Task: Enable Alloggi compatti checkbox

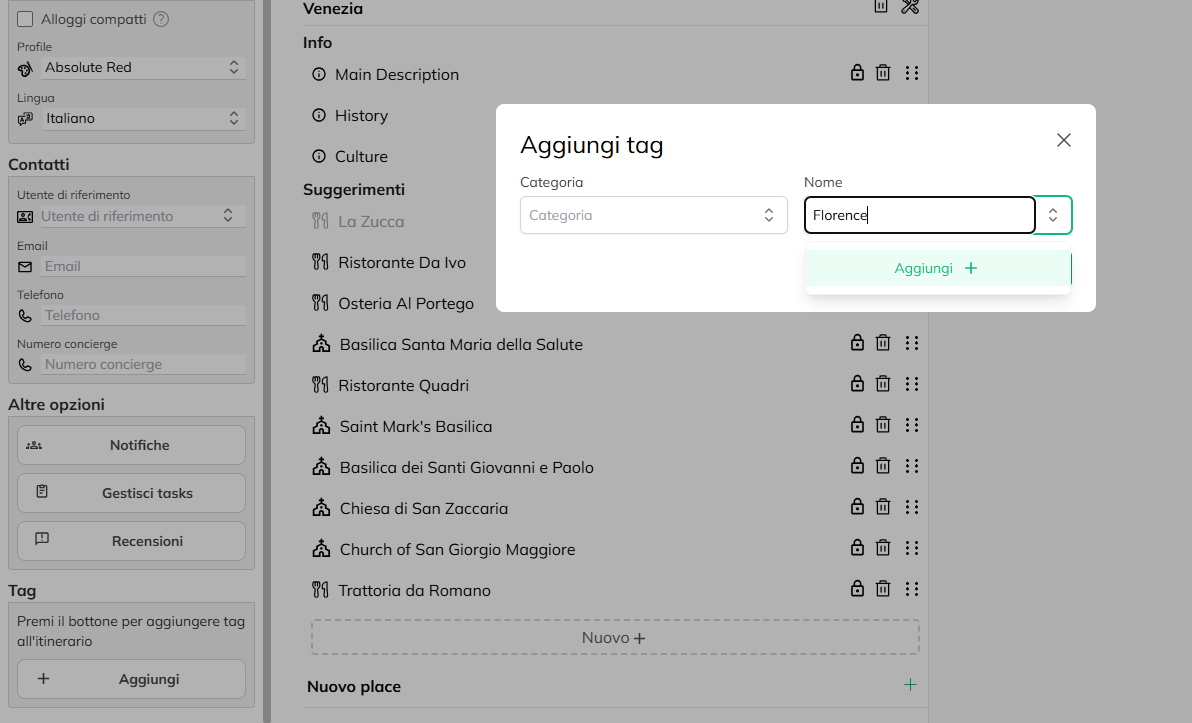Action: coord(26,19)
